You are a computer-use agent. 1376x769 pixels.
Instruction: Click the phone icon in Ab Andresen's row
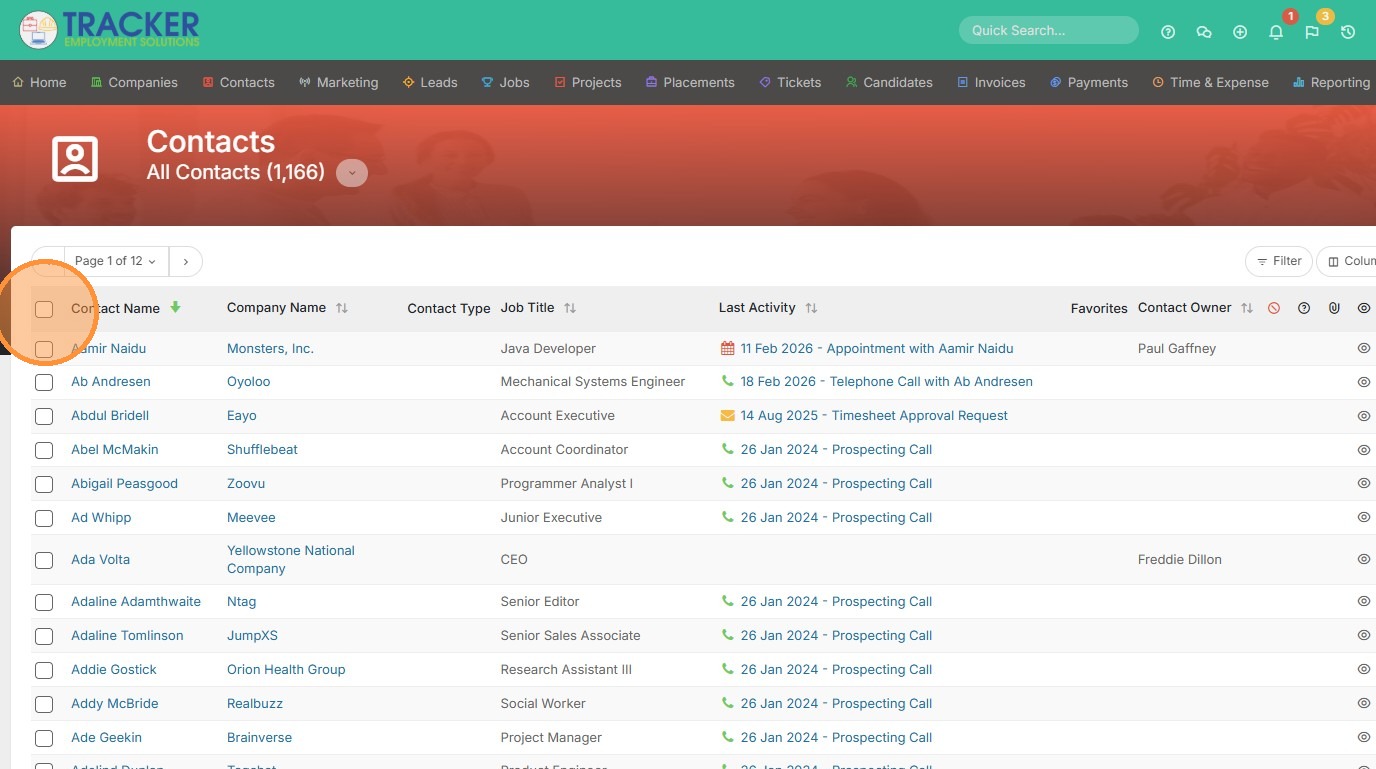728,381
